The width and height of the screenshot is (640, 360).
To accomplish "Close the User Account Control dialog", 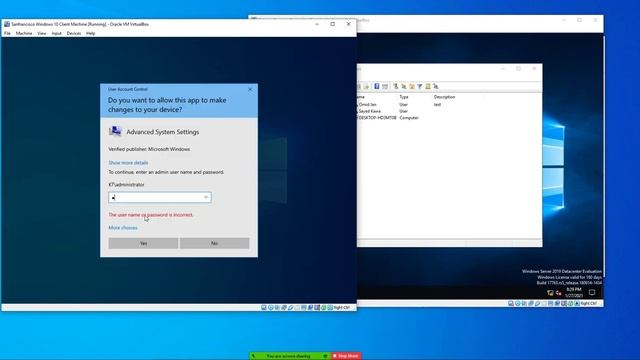I will (250, 89).
